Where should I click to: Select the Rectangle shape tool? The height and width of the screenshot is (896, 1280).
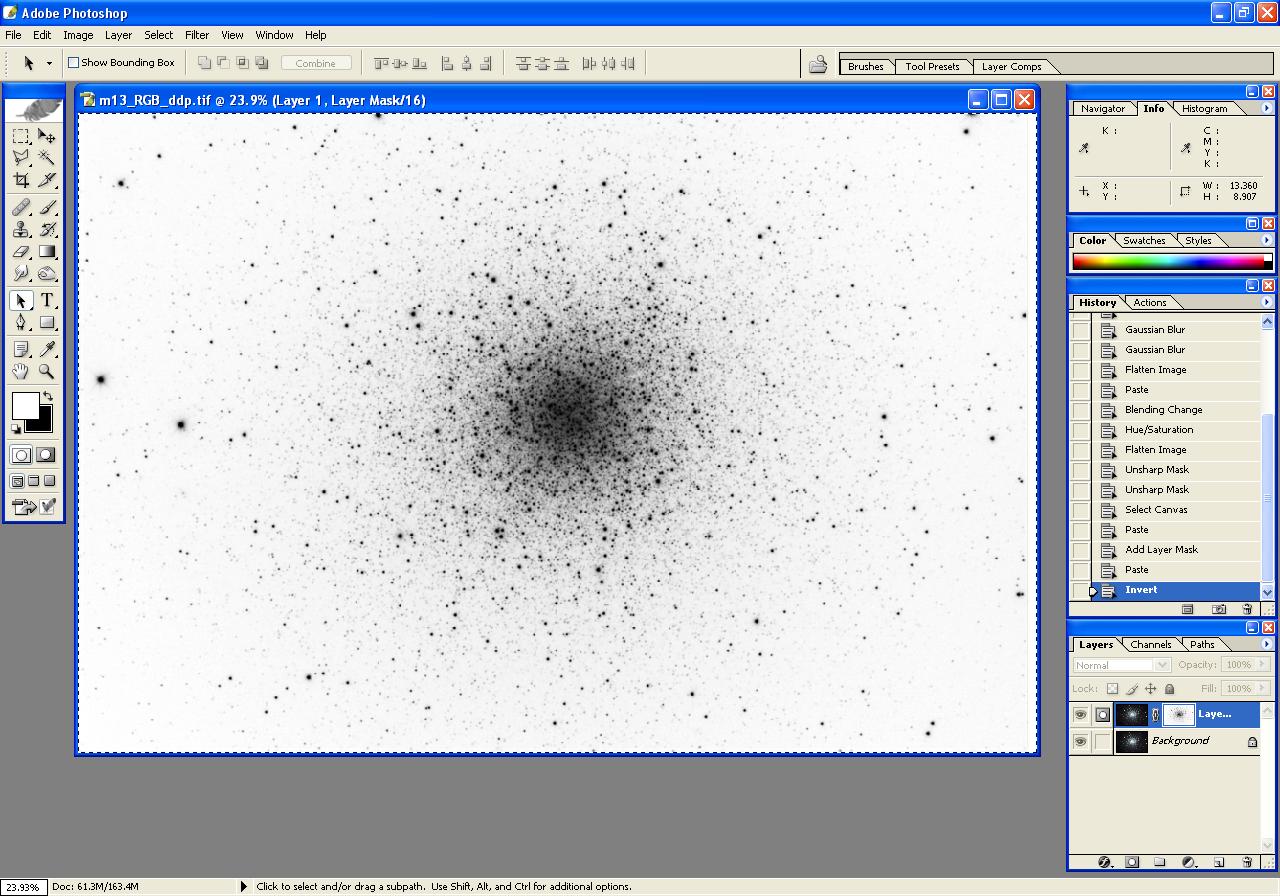pyautogui.click(x=47, y=323)
